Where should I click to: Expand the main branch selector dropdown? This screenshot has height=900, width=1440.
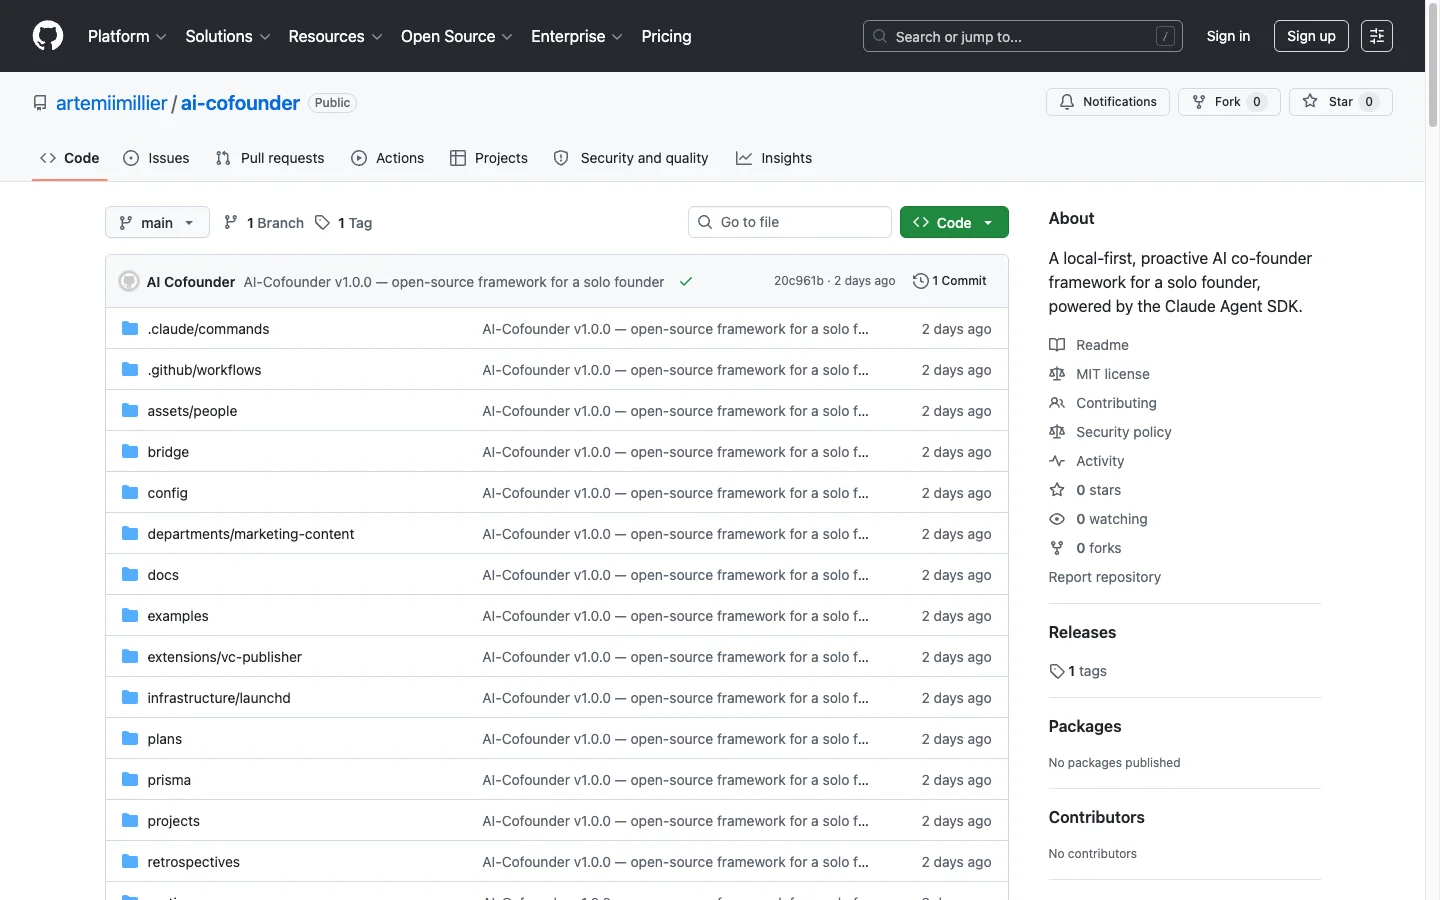(x=157, y=222)
